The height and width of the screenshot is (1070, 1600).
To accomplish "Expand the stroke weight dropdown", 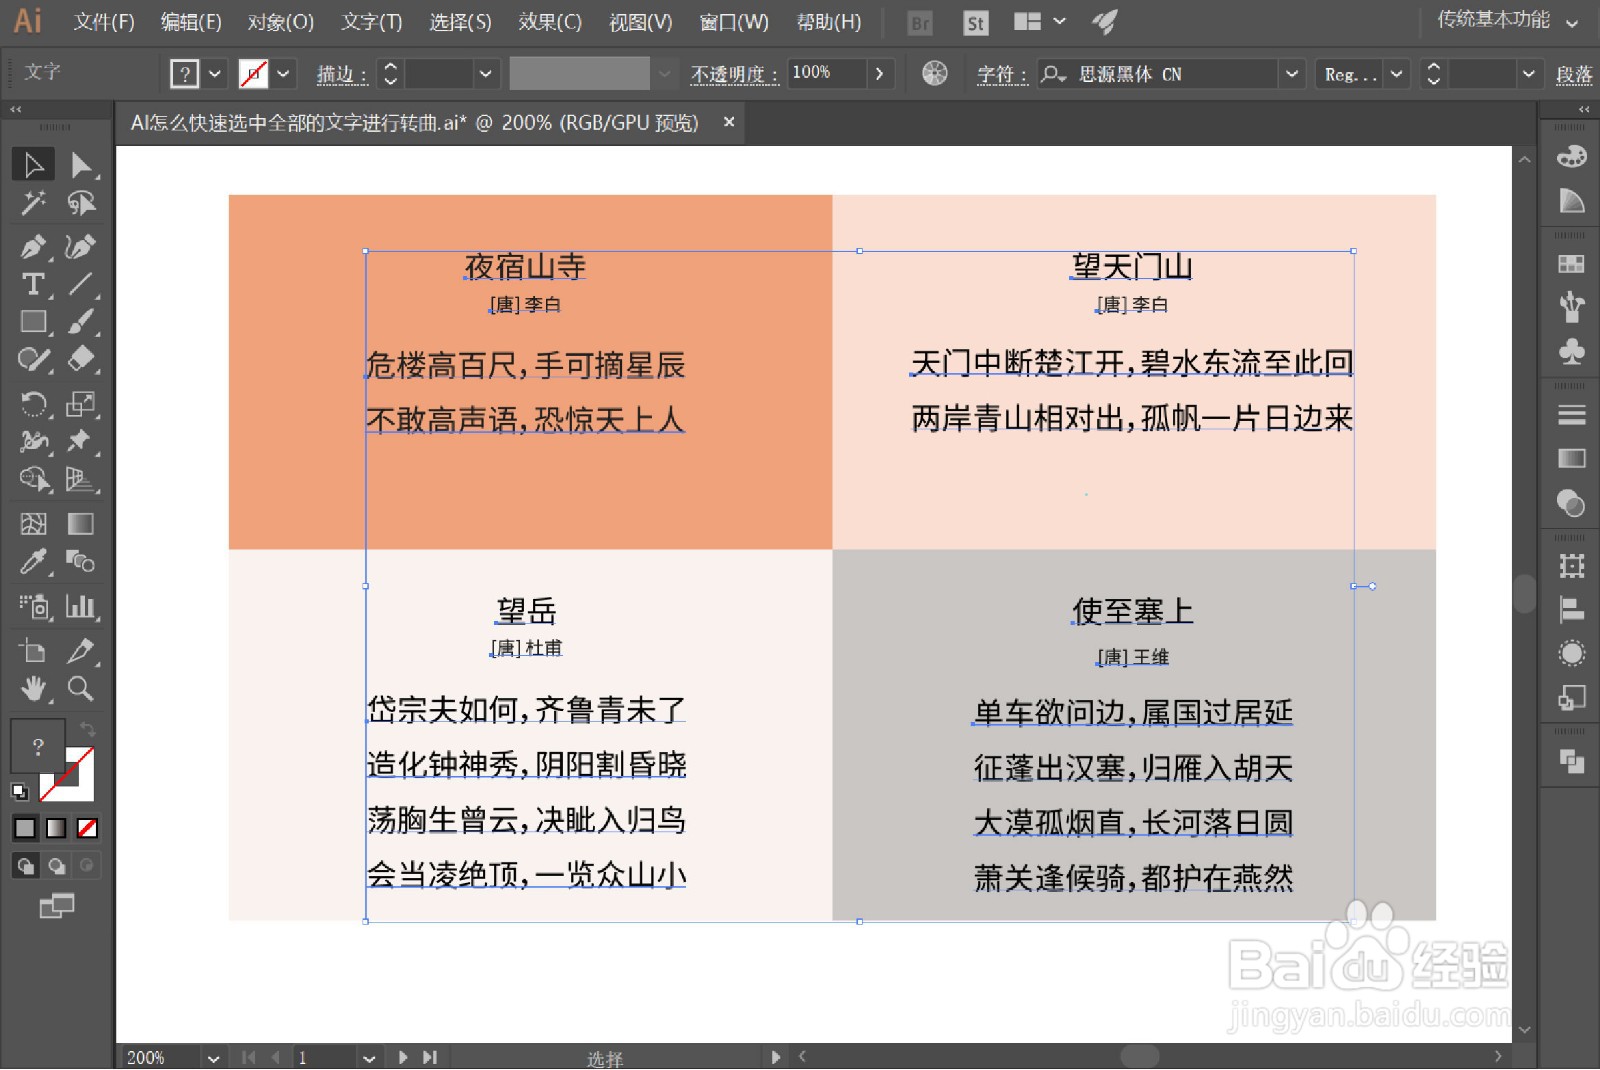I will [487, 73].
